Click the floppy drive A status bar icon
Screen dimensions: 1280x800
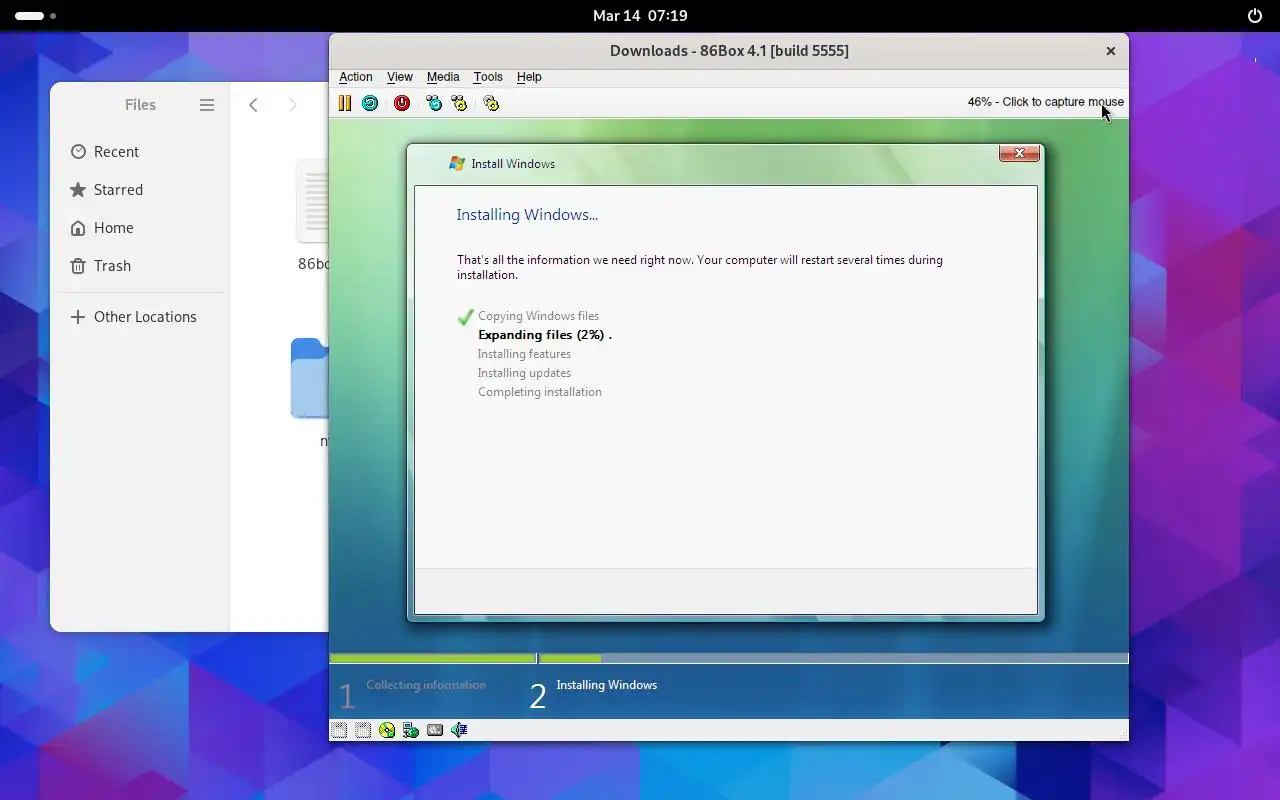(x=339, y=730)
